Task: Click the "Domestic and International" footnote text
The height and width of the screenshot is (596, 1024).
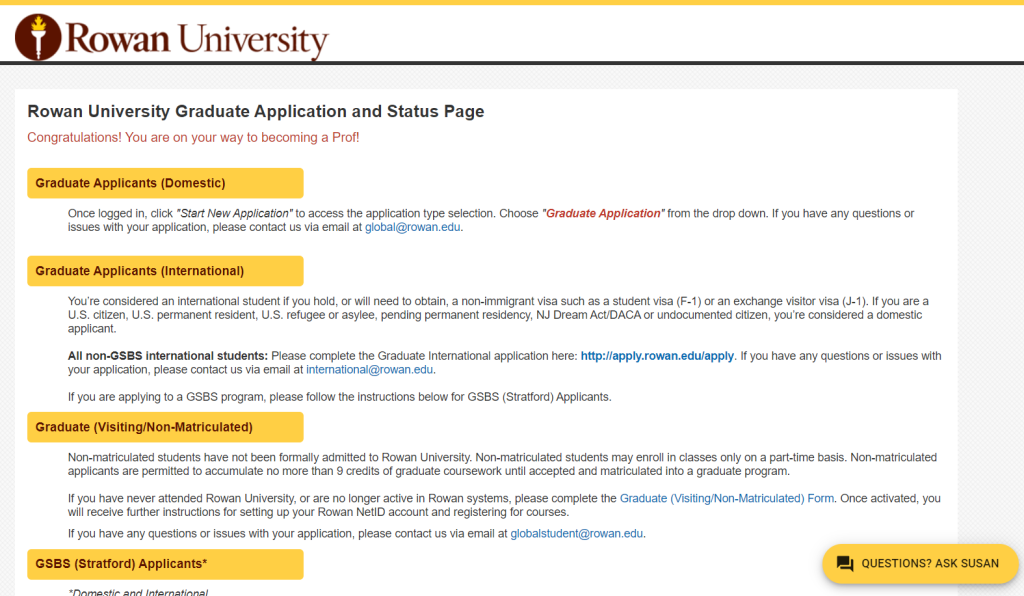Action: pos(137,592)
